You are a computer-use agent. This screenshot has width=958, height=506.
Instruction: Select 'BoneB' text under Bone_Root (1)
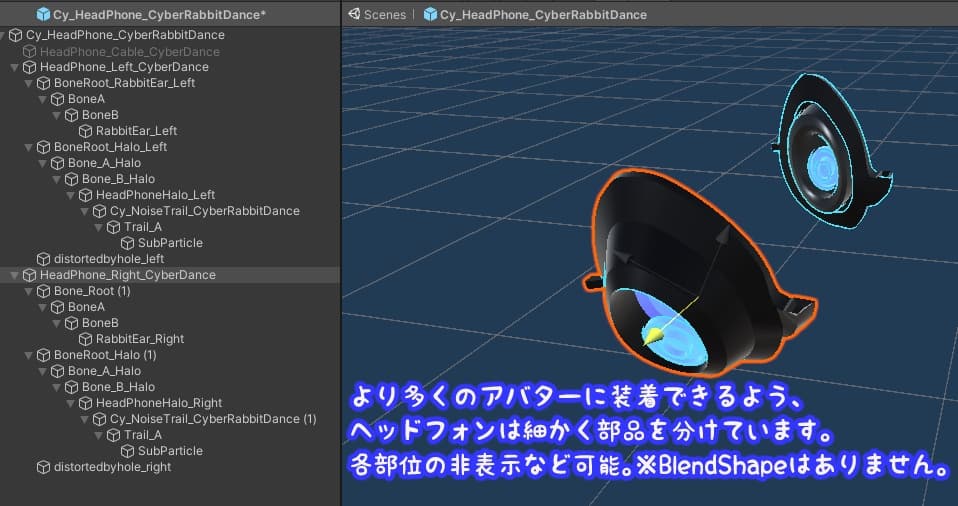point(100,323)
